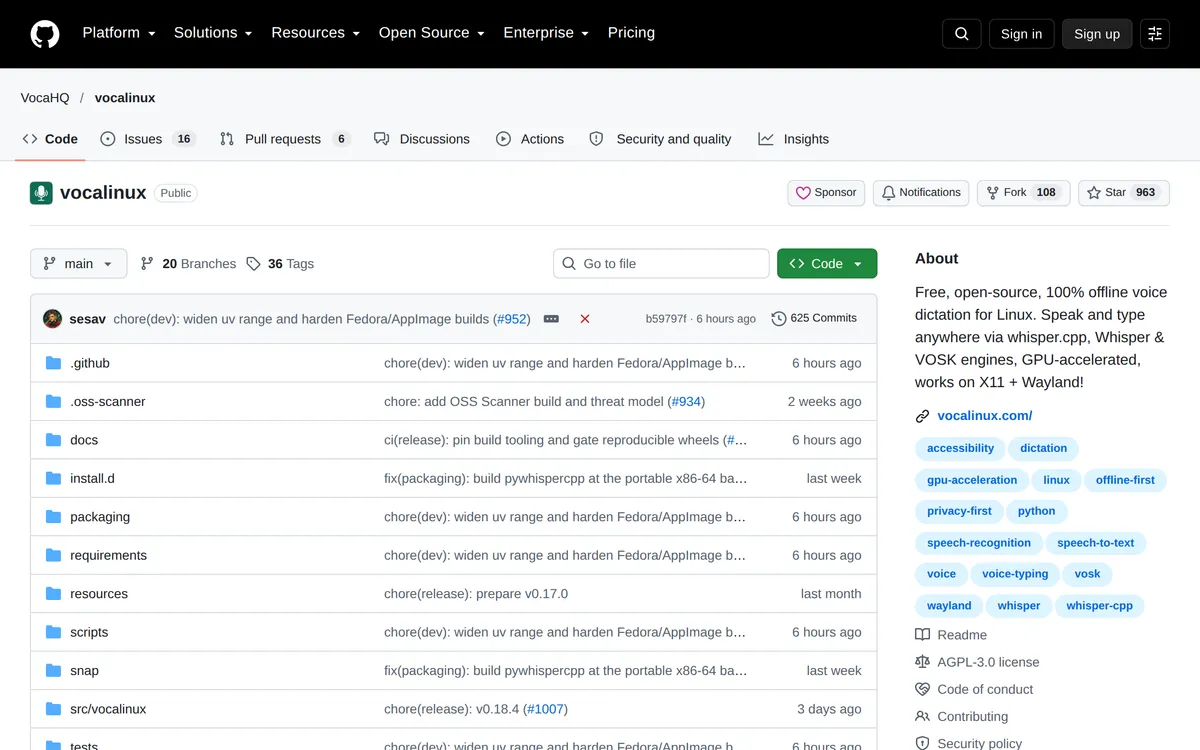View the 20 Branches list

[188, 264]
